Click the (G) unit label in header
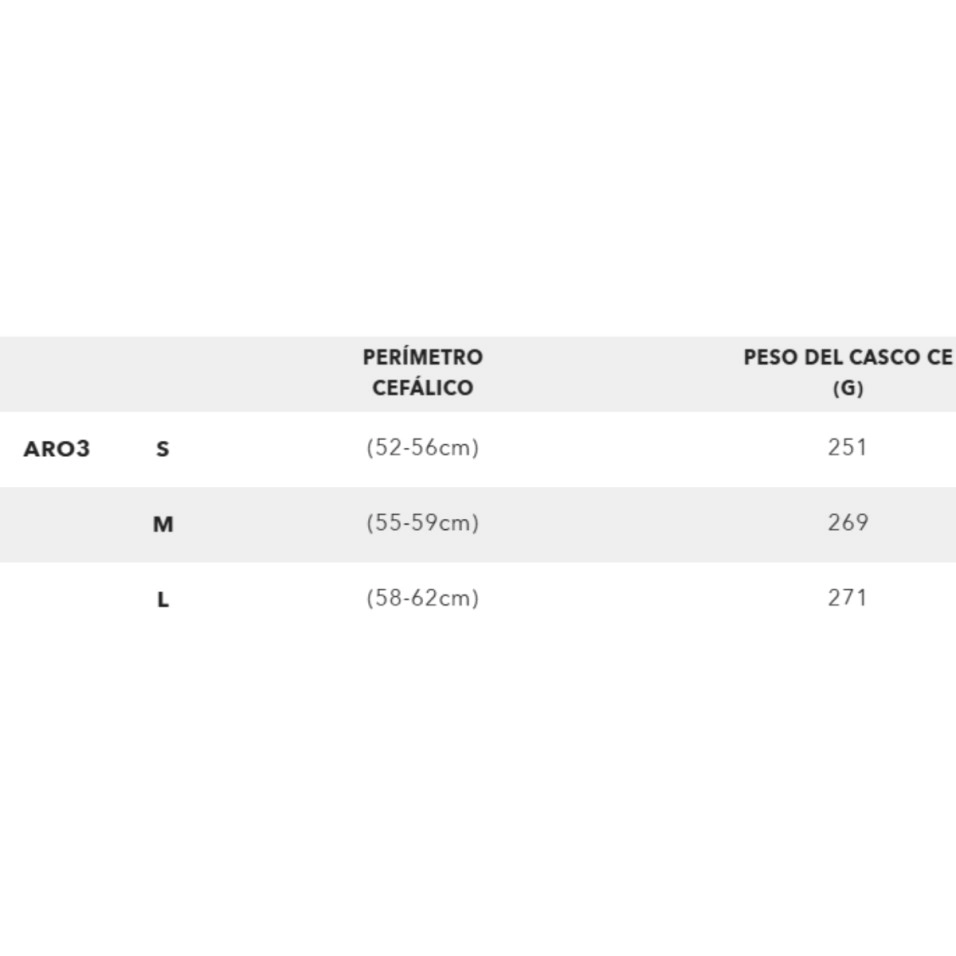This screenshot has width=956, height=956. (x=847, y=388)
